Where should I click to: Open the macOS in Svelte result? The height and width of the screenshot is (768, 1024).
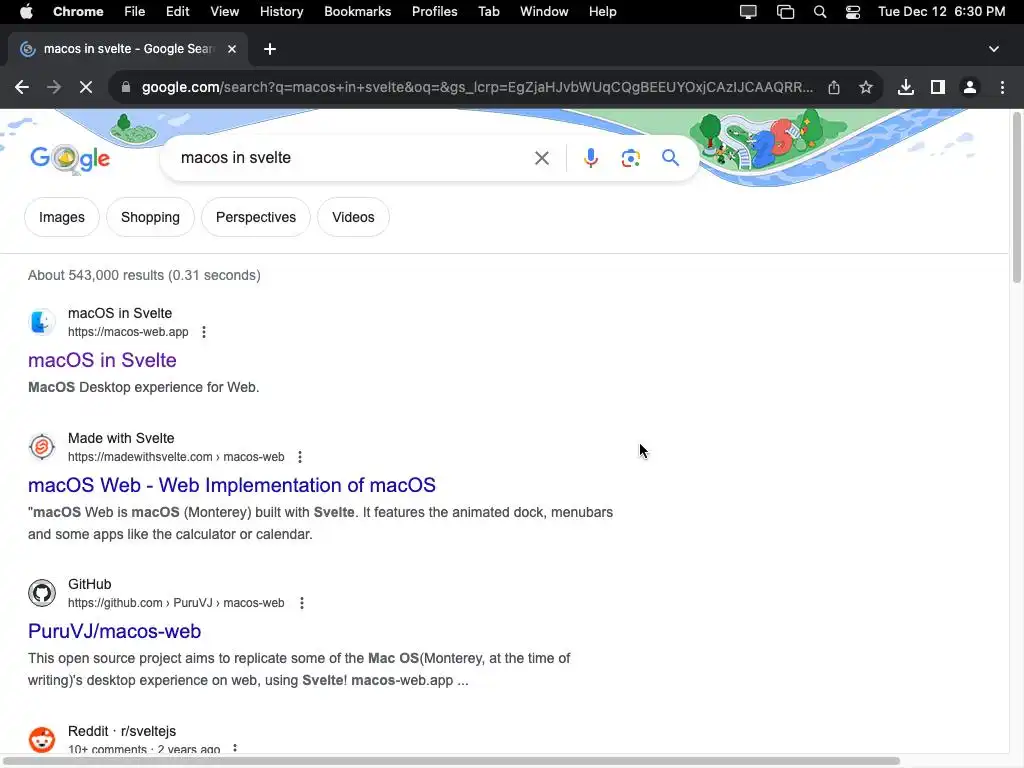(102, 360)
